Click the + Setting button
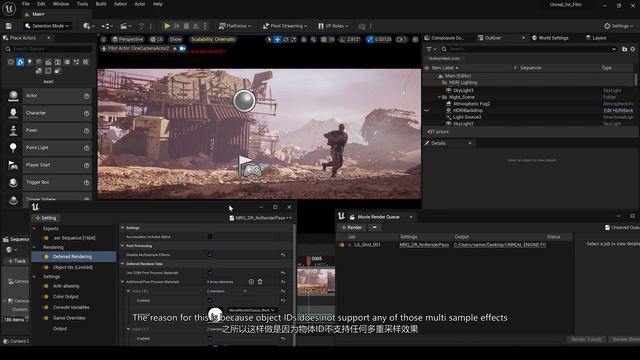Image resolution: width=640 pixels, height=360 pixels. [x=45, y=218]
